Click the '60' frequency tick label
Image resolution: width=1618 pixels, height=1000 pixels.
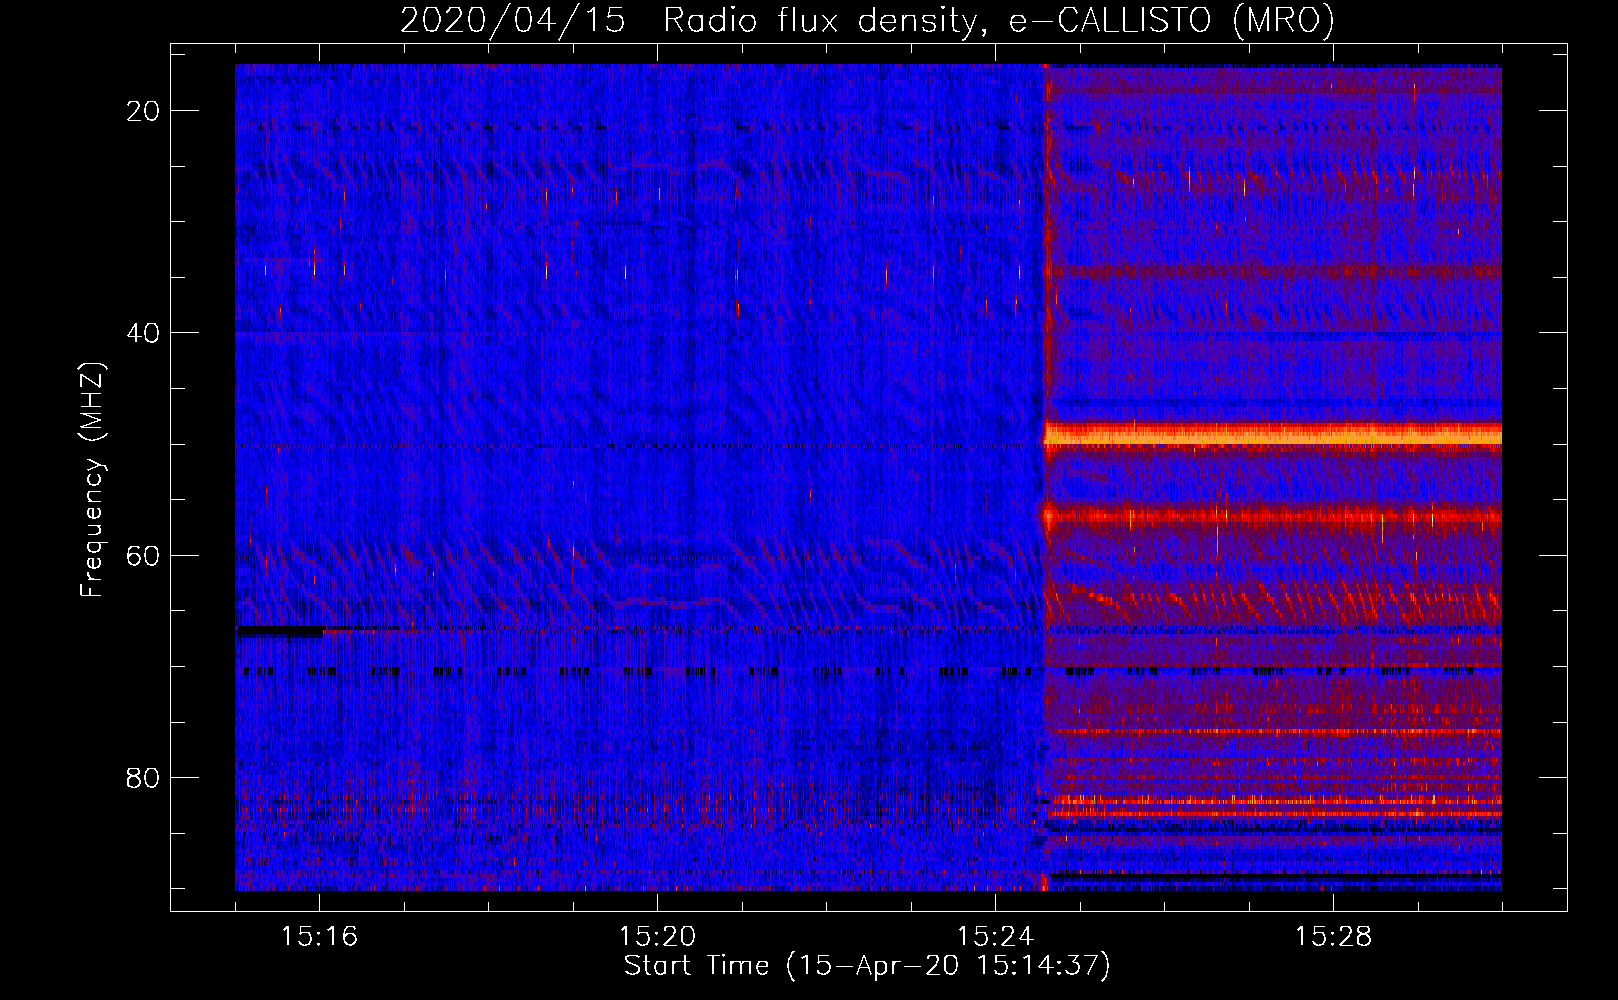pos(143,555)
